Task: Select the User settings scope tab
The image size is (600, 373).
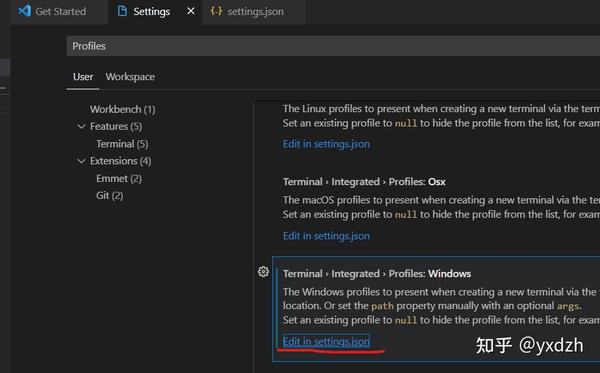Action: point(83,77)
